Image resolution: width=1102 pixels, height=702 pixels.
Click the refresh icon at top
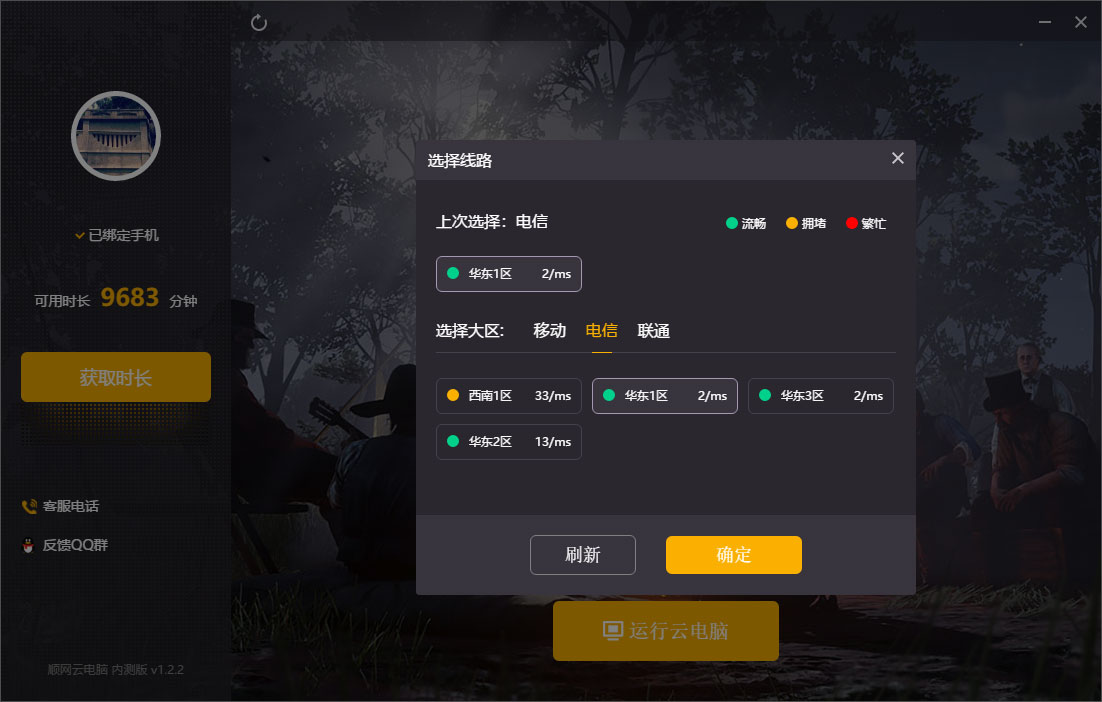click(x=259, y=22)
